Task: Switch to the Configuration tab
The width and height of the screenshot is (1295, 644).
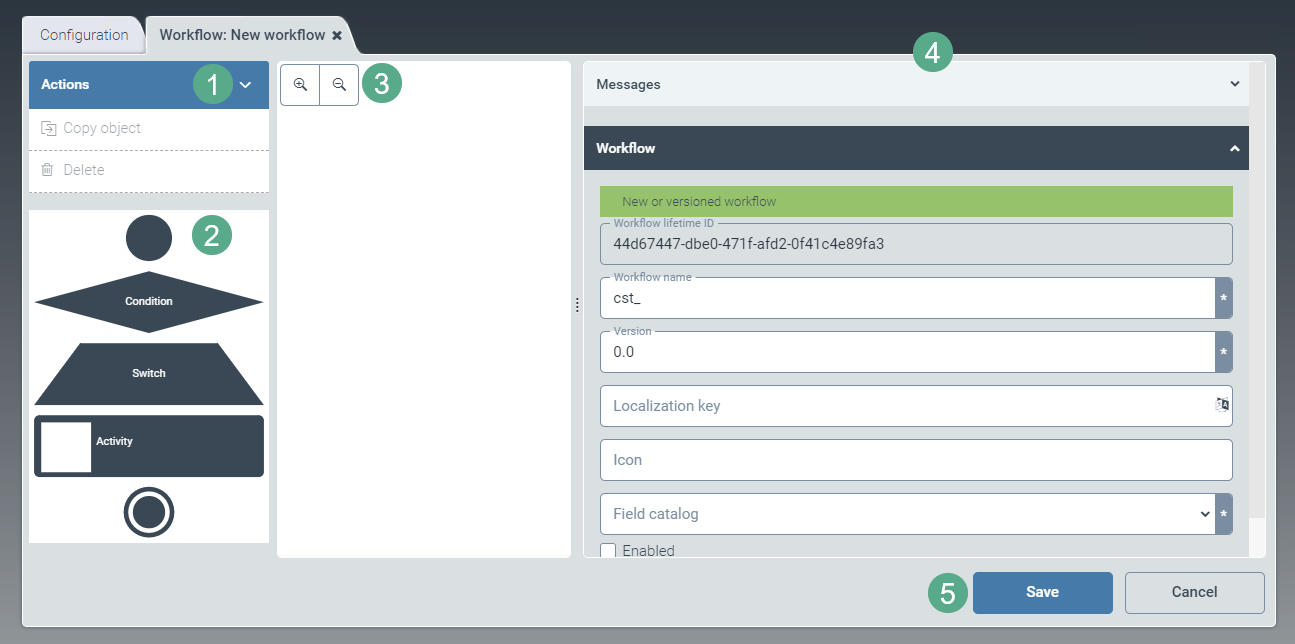Action: click(x=83, y=34)
